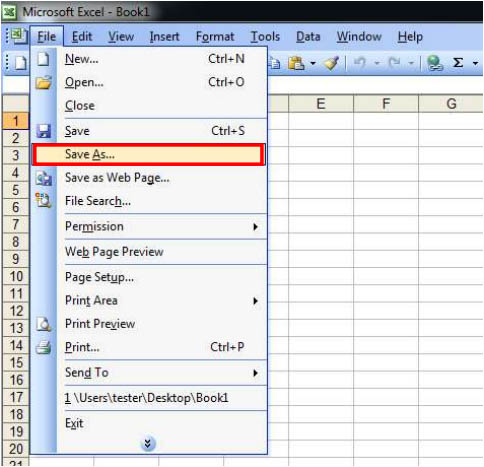
Task: Click the Undo toolbar icon
Action: [360, 63]
